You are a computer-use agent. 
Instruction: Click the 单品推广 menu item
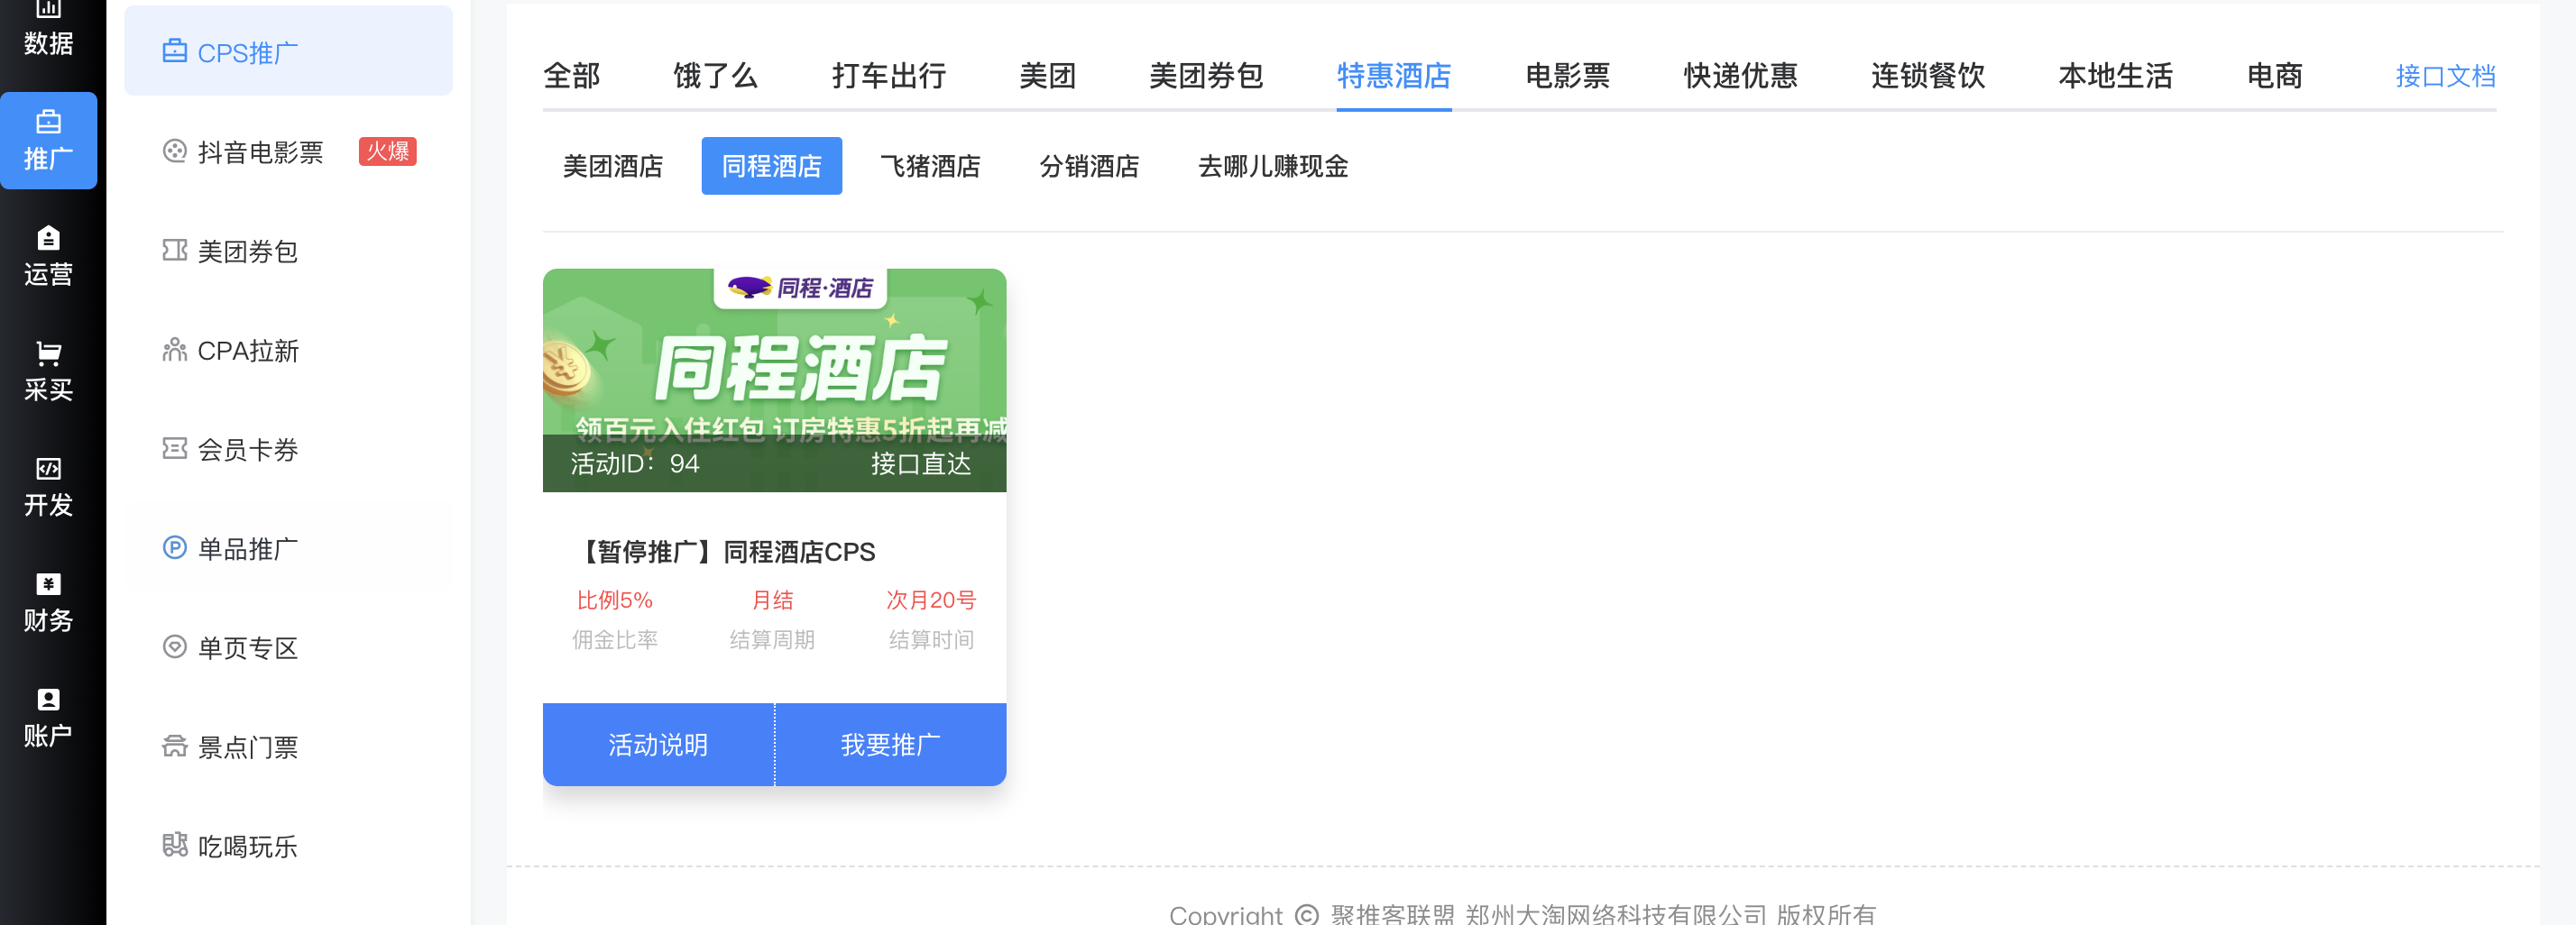[247, 548]
